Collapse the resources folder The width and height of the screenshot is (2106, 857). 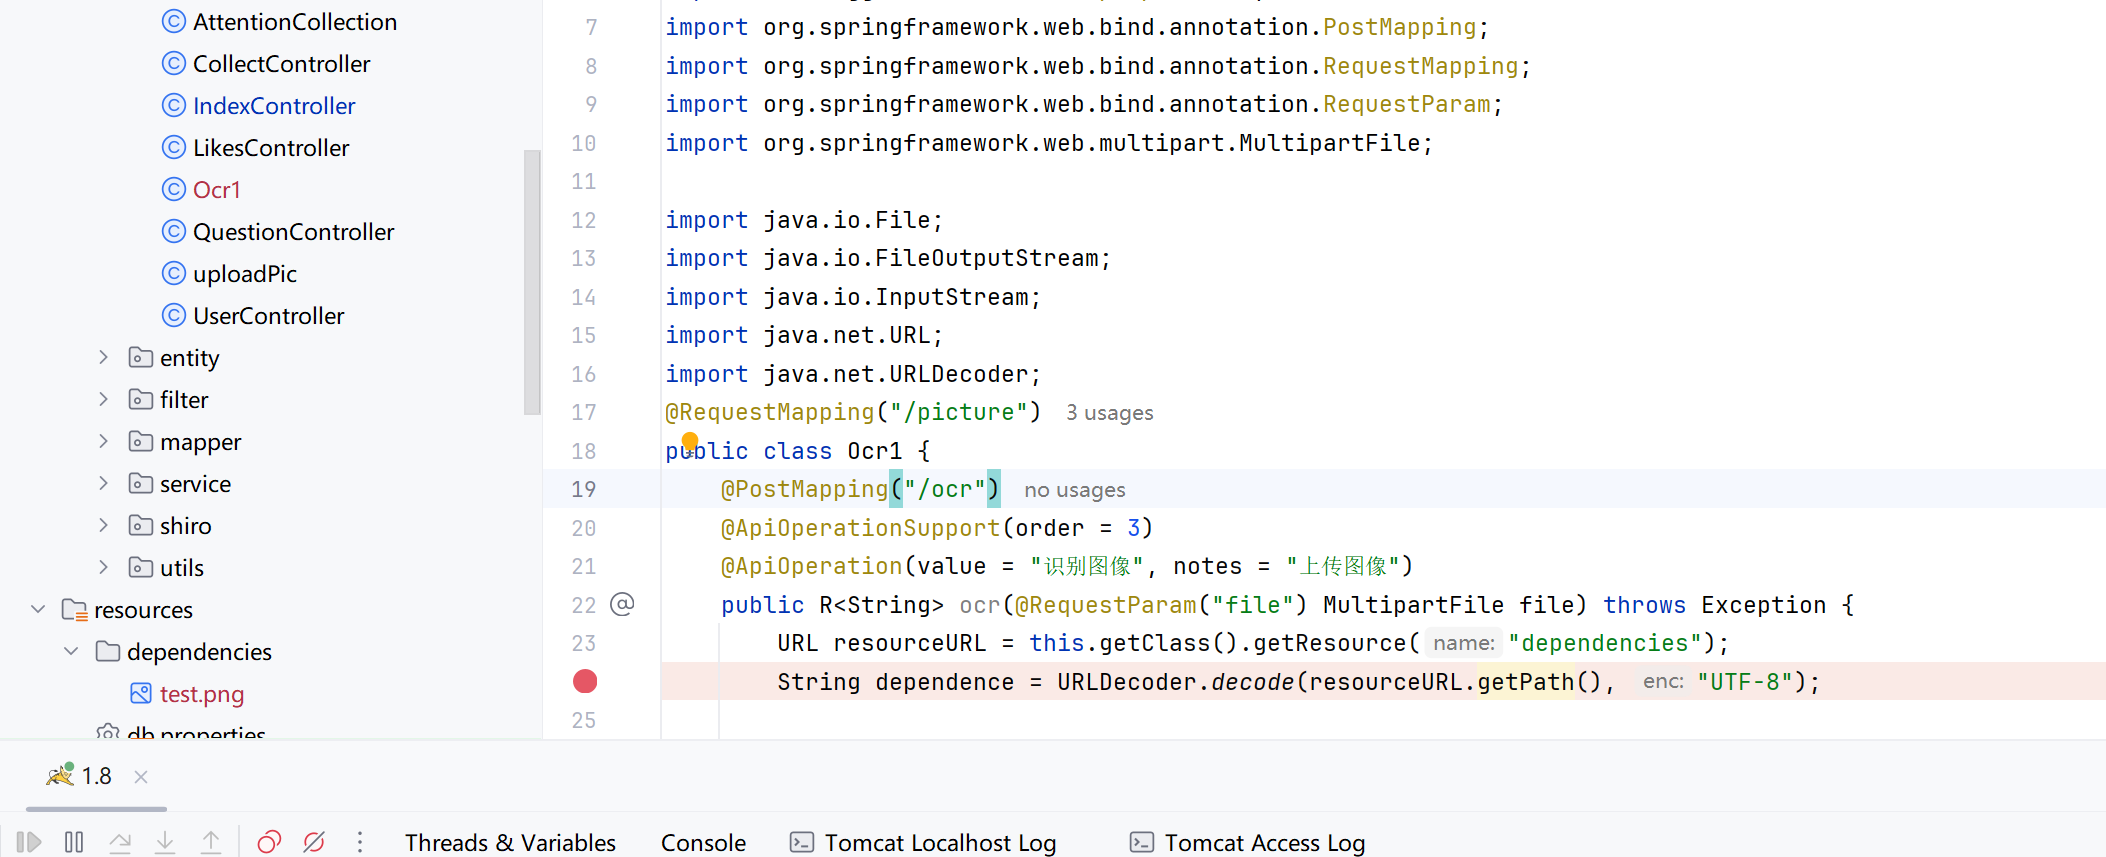tap(38, 609)
